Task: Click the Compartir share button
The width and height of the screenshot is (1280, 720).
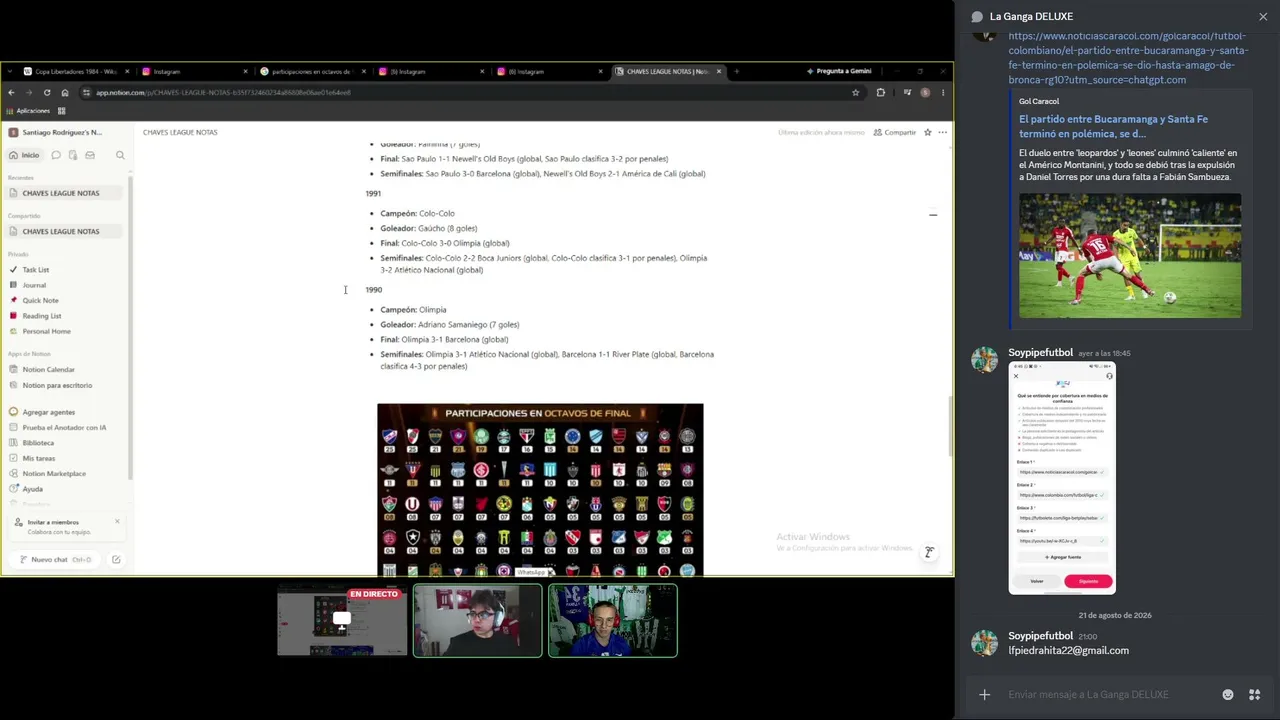Action: click(x=895, y=132)
